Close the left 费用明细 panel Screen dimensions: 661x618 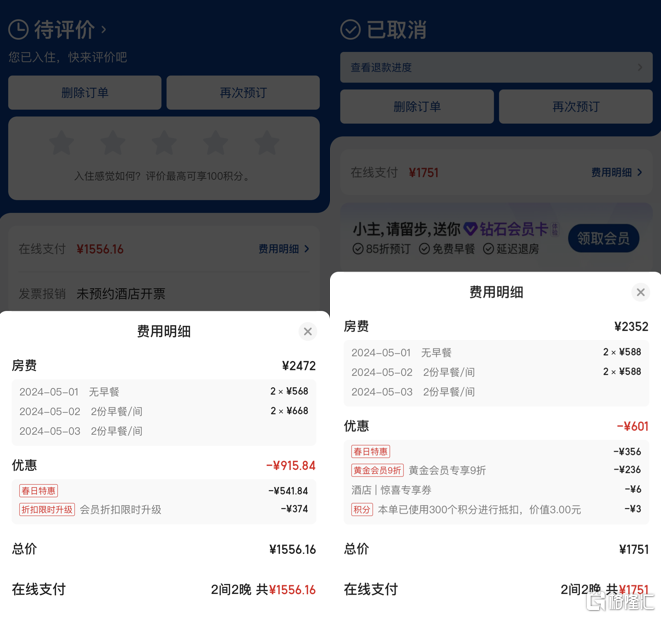[308, 332]
